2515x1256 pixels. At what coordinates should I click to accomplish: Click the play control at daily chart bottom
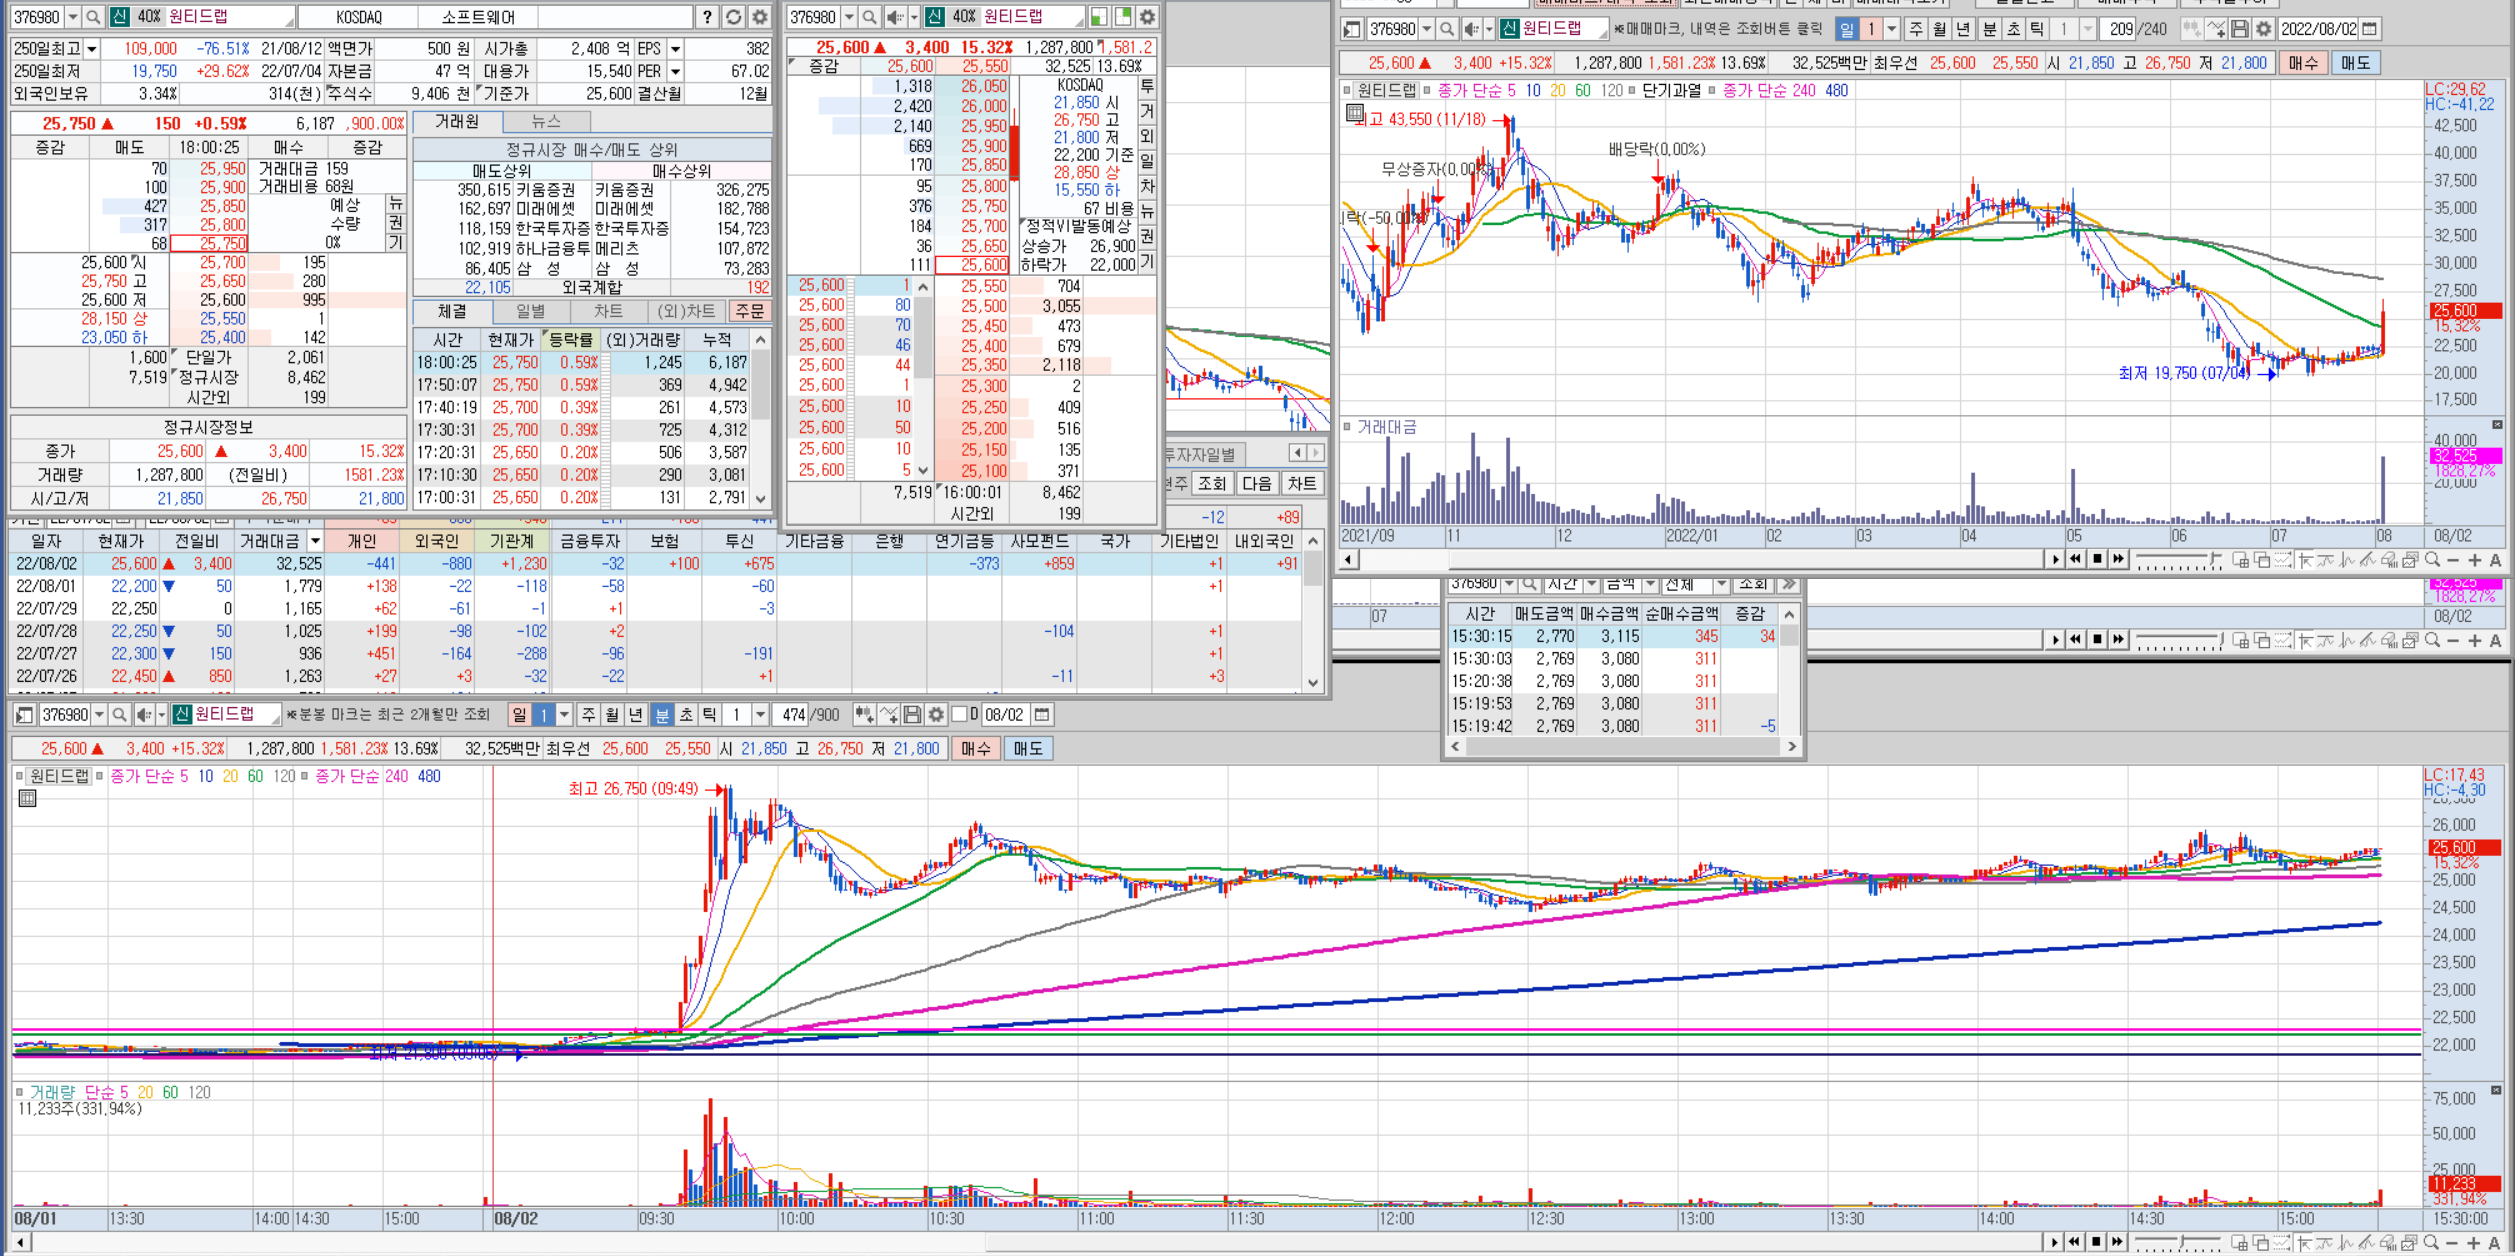(x=2055, y=560)
